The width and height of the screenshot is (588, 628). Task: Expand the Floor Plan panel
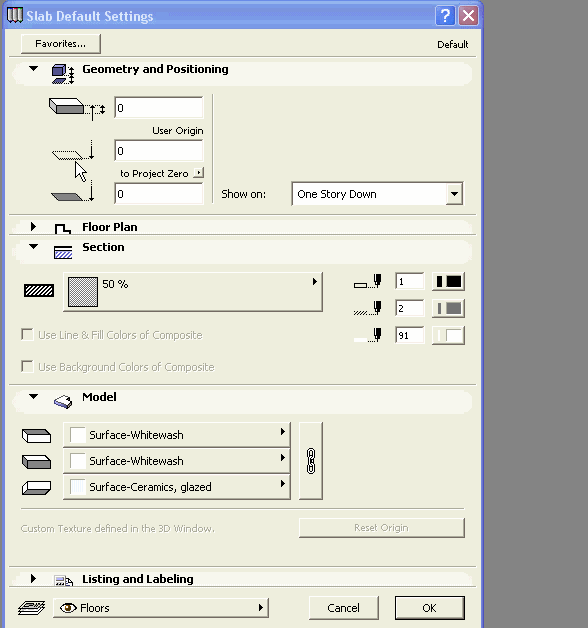point(34,227)
